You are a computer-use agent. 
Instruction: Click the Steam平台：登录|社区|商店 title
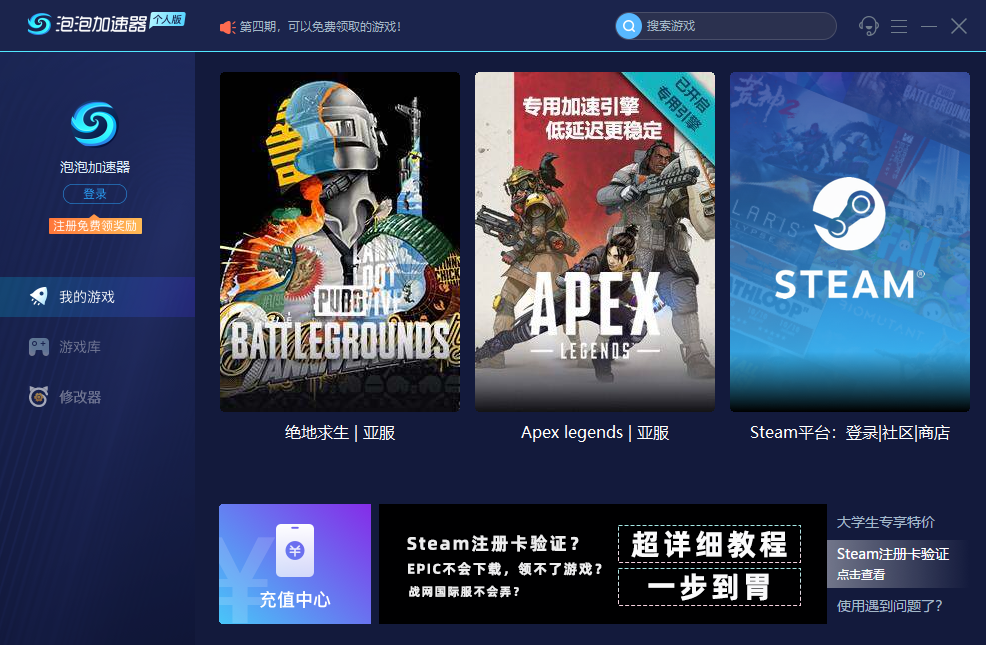tap(850, 433)
